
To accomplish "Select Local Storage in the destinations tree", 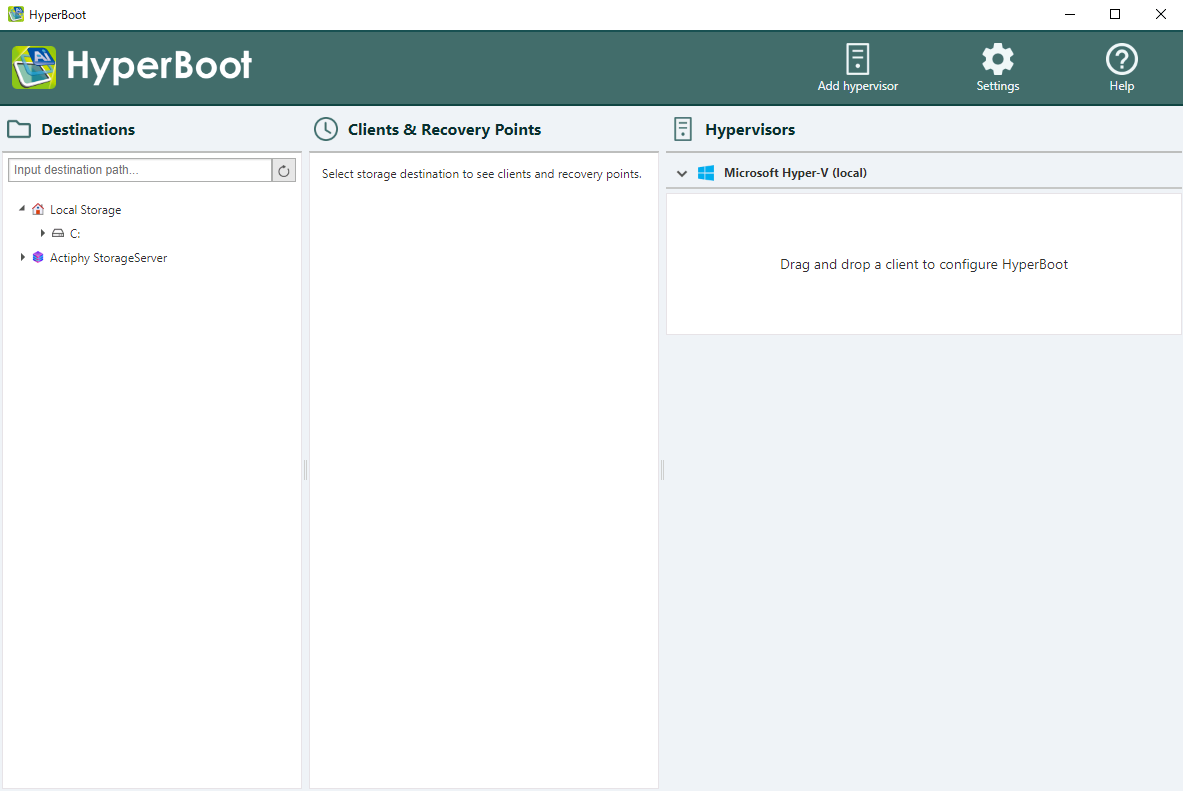I will [x=85, y=210].
